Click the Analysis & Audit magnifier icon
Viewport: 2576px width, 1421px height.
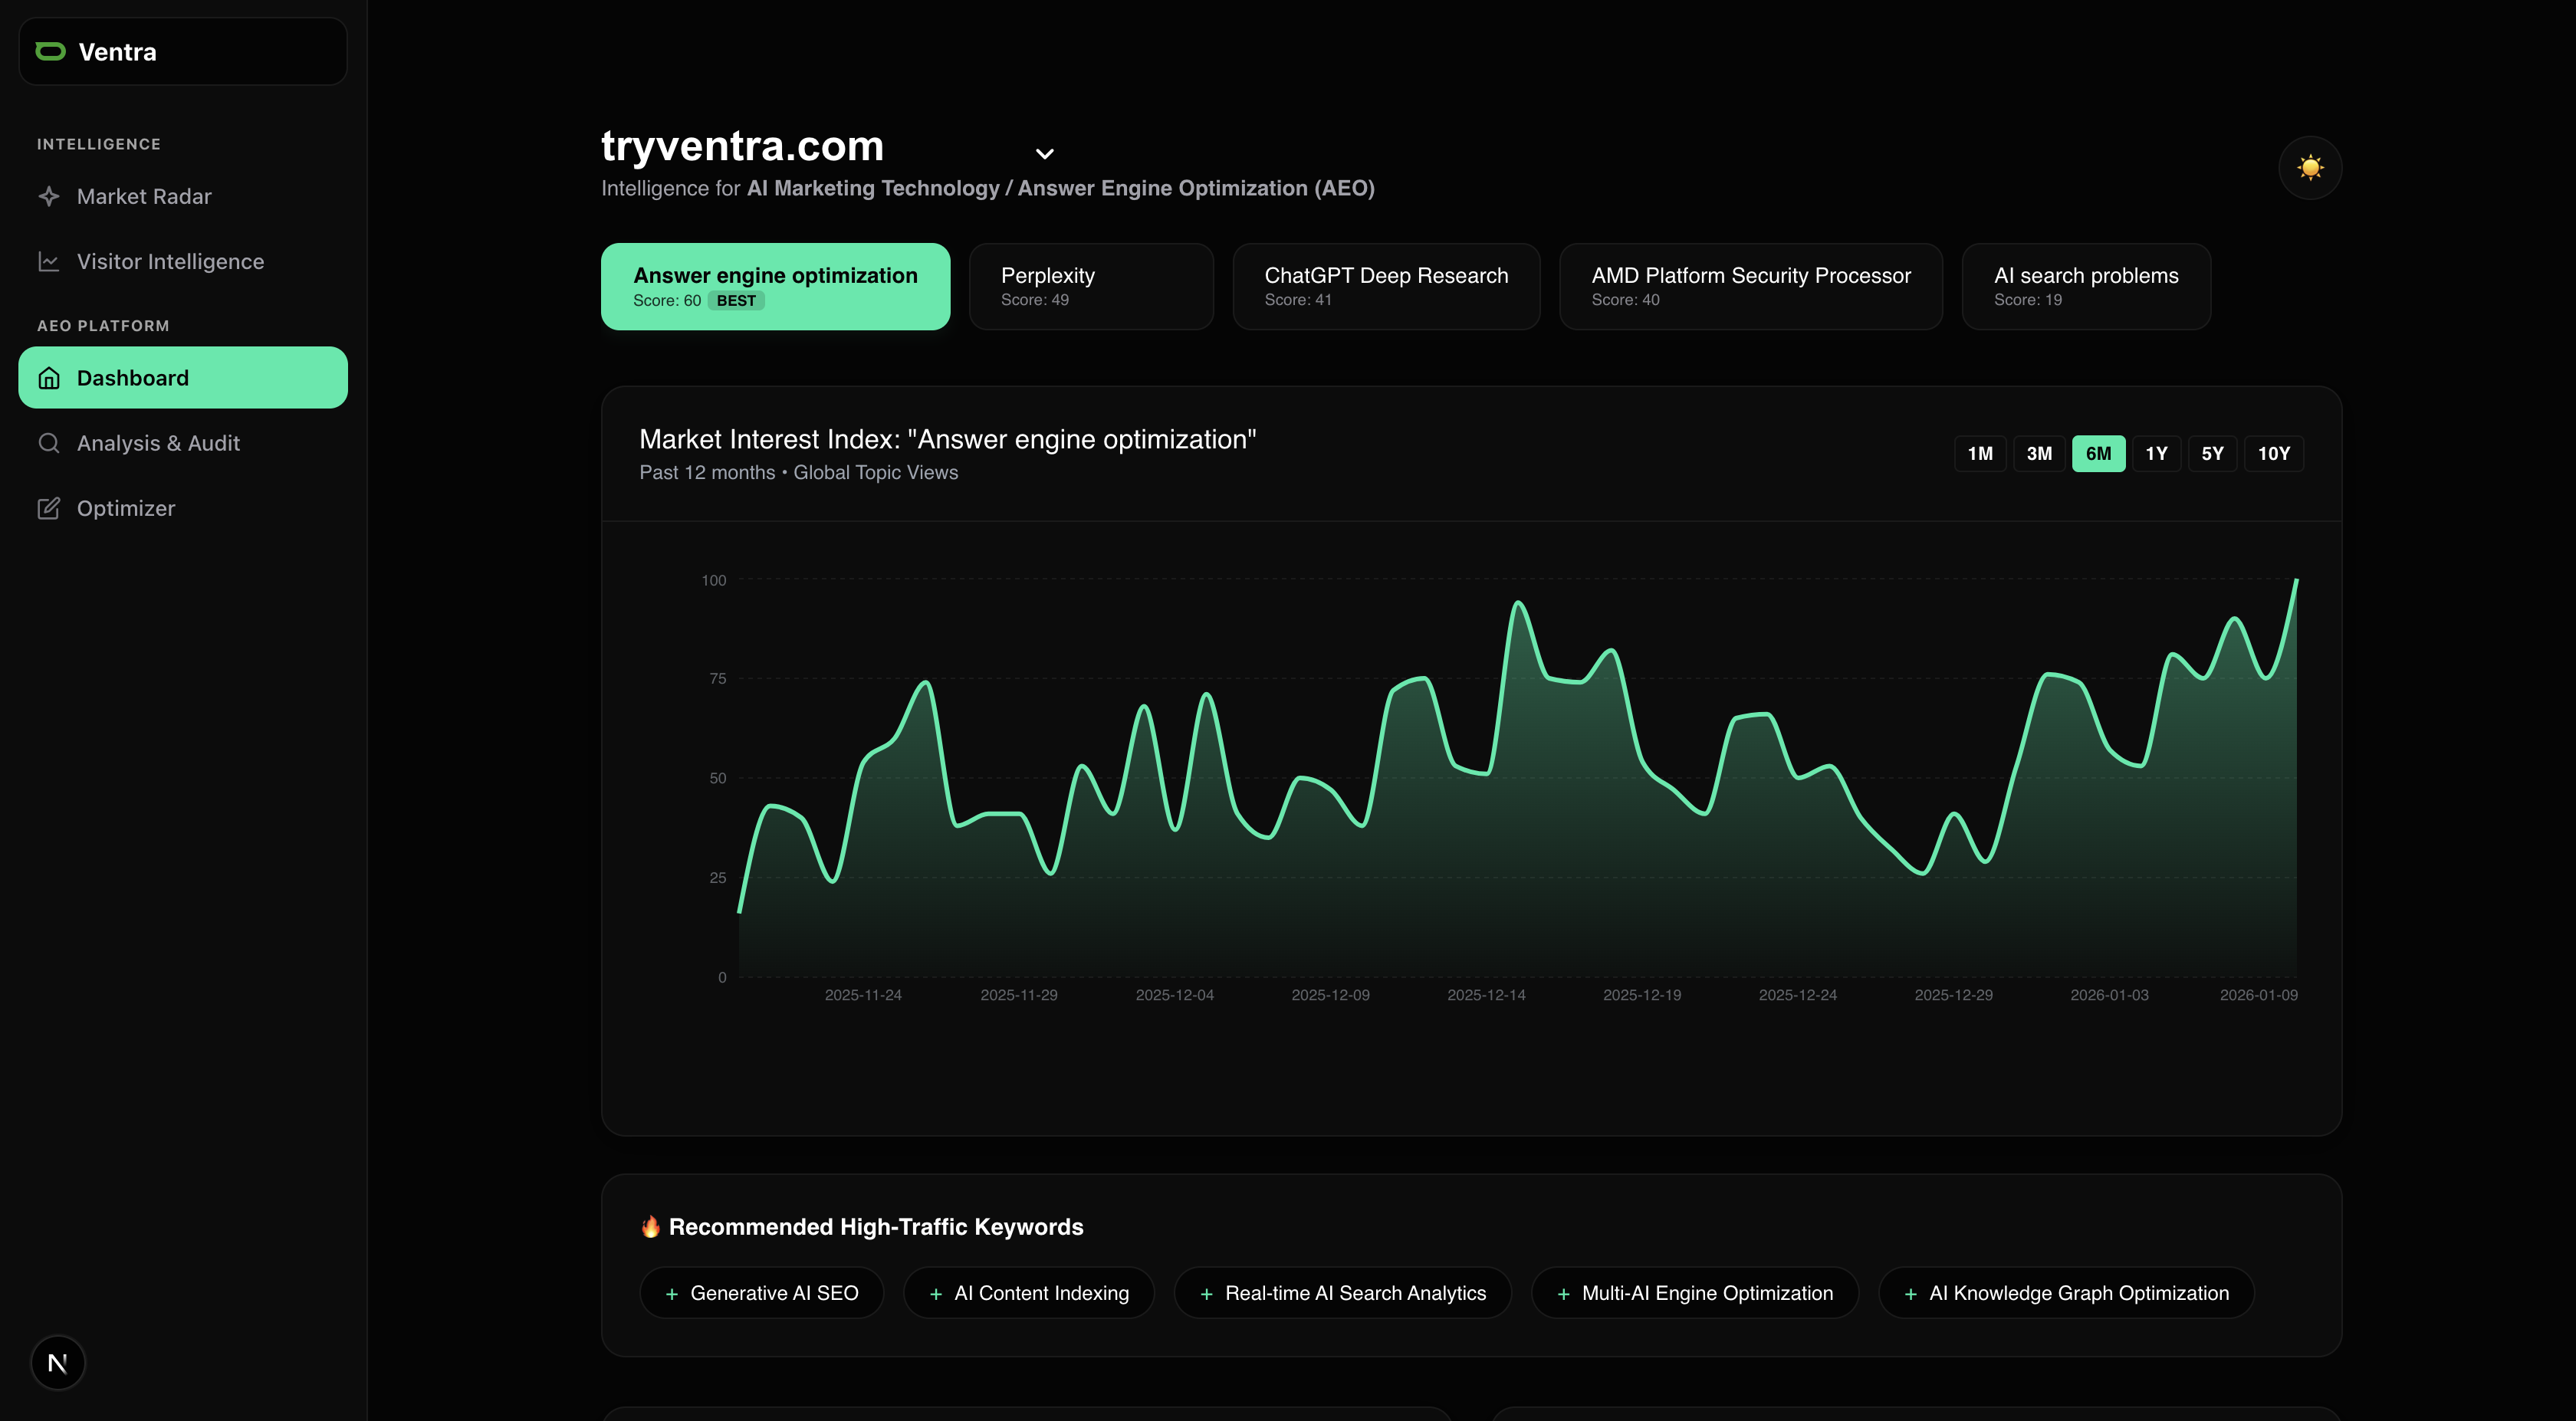pos(49,443)
